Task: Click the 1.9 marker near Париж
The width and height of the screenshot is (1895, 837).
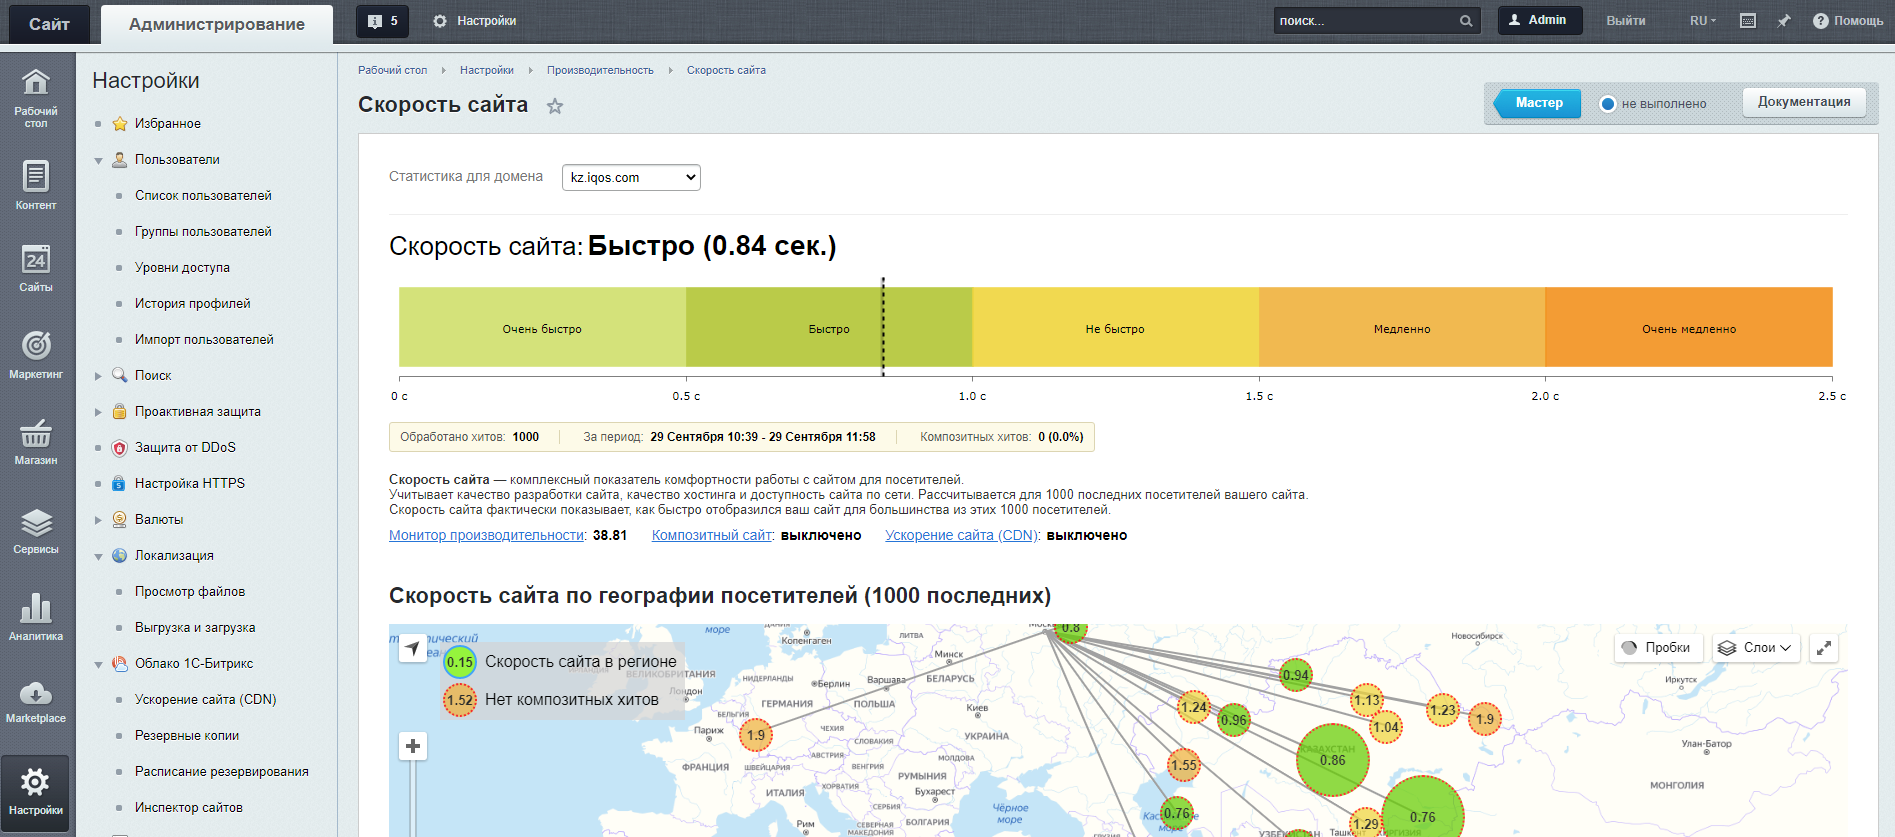Action: pos(756,735)
